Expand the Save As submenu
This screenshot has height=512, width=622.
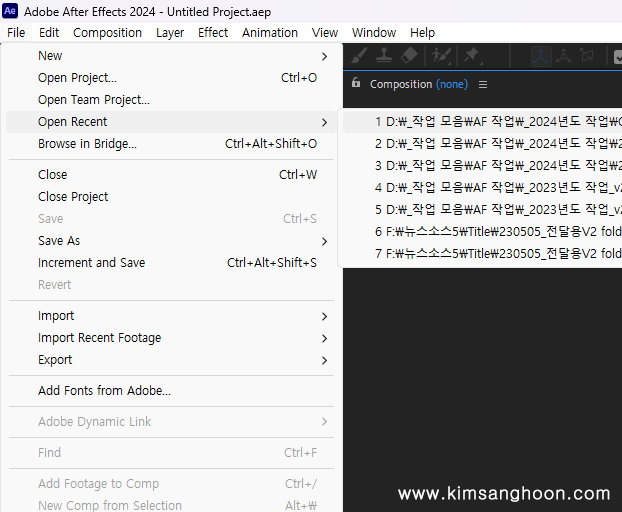(x=171, y=241)
